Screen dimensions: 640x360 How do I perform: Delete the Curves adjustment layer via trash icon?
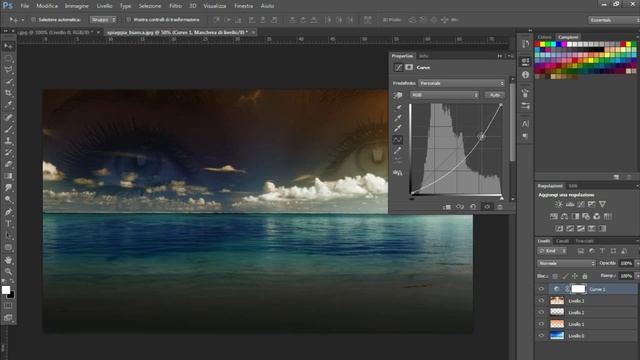(500, 207)
